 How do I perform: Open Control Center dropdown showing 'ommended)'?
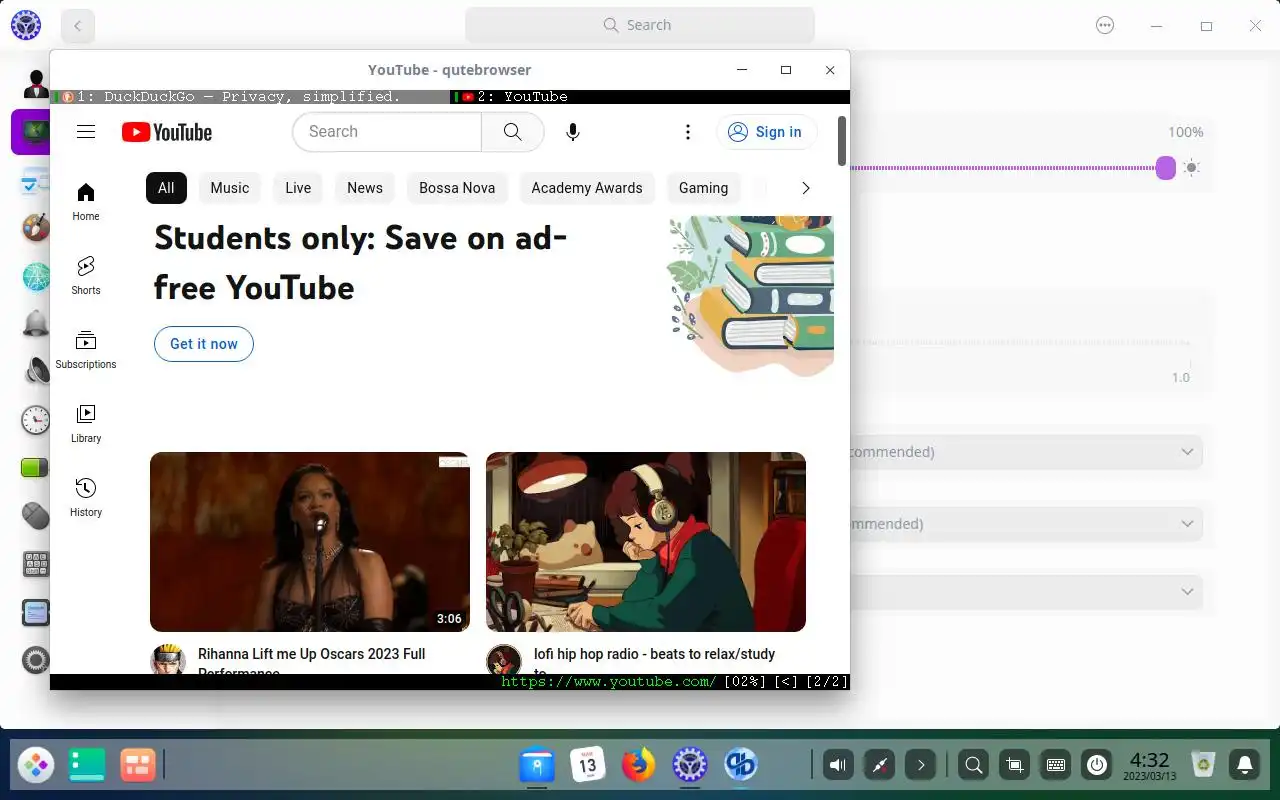[1025, 524]
